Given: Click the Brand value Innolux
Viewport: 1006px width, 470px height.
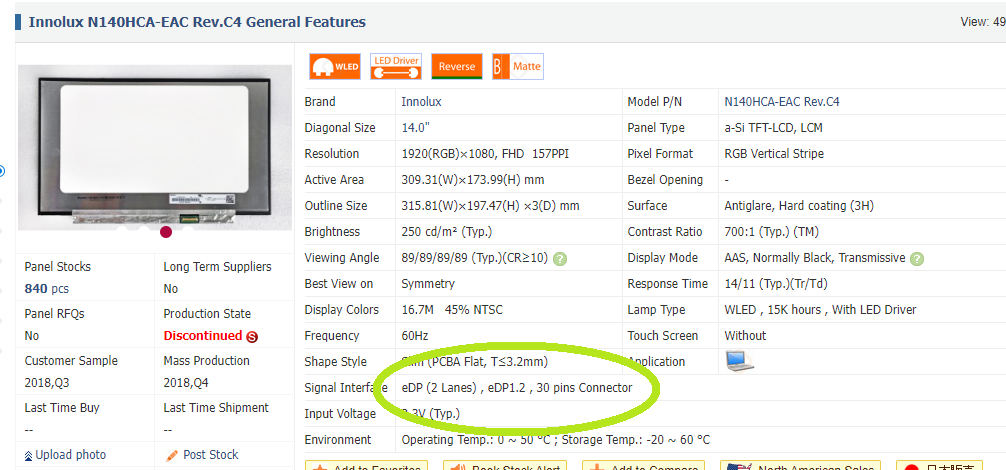Looking at the screenshot, I should pos(421,101).
